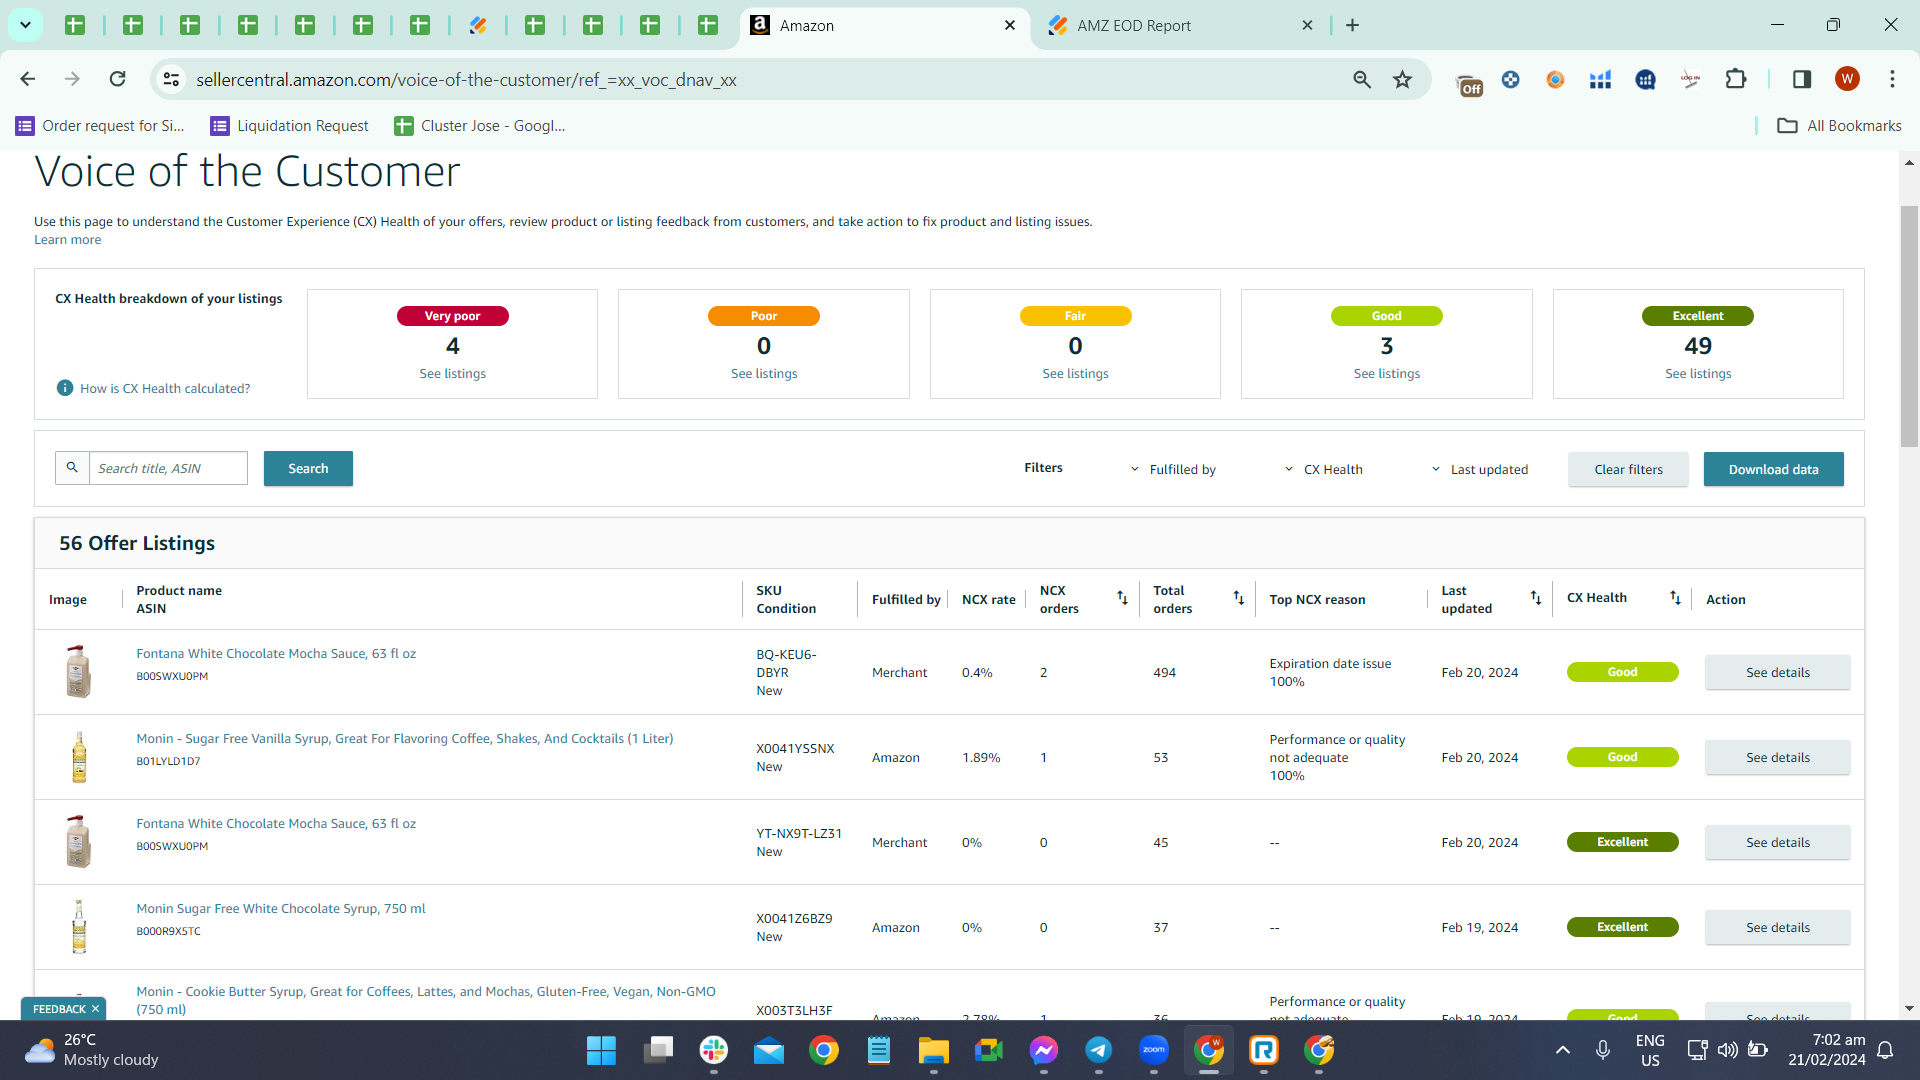The width and height of the screenshot is (1920, 1080).
Task: Open the Windows Start menu
Action: tap(601, 1050)
